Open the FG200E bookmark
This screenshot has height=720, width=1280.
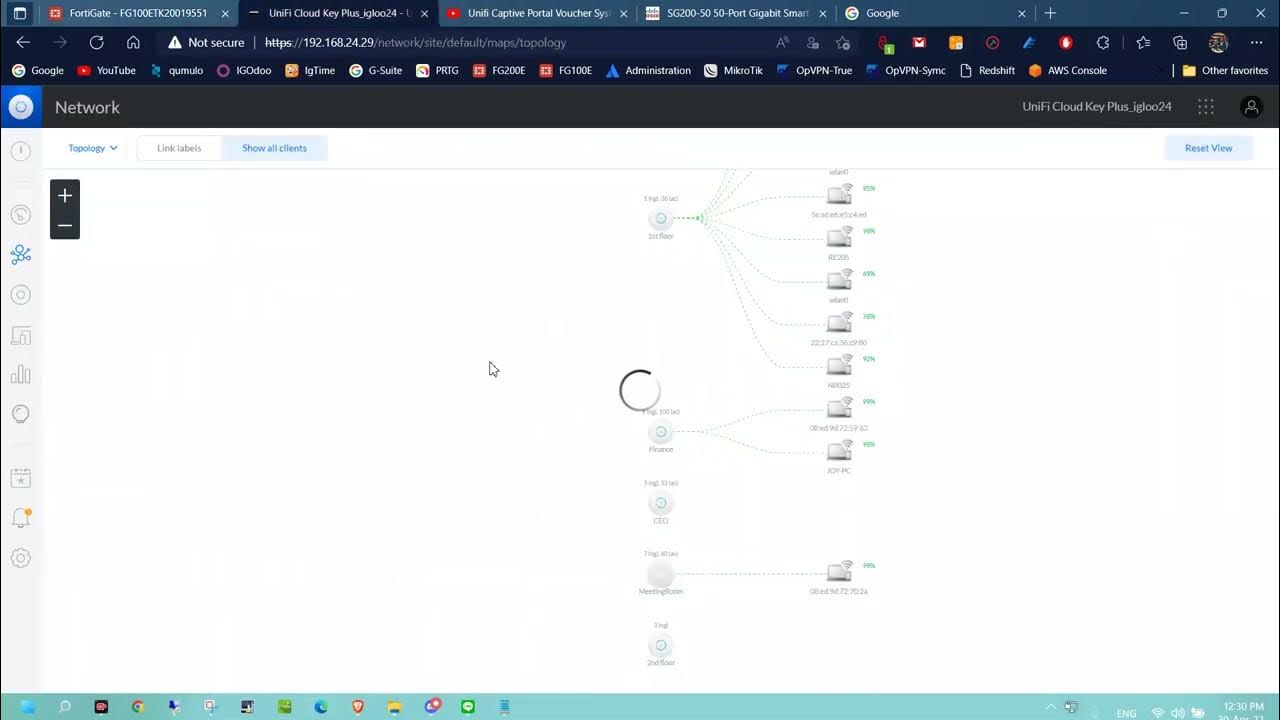(x=498, y=71)
